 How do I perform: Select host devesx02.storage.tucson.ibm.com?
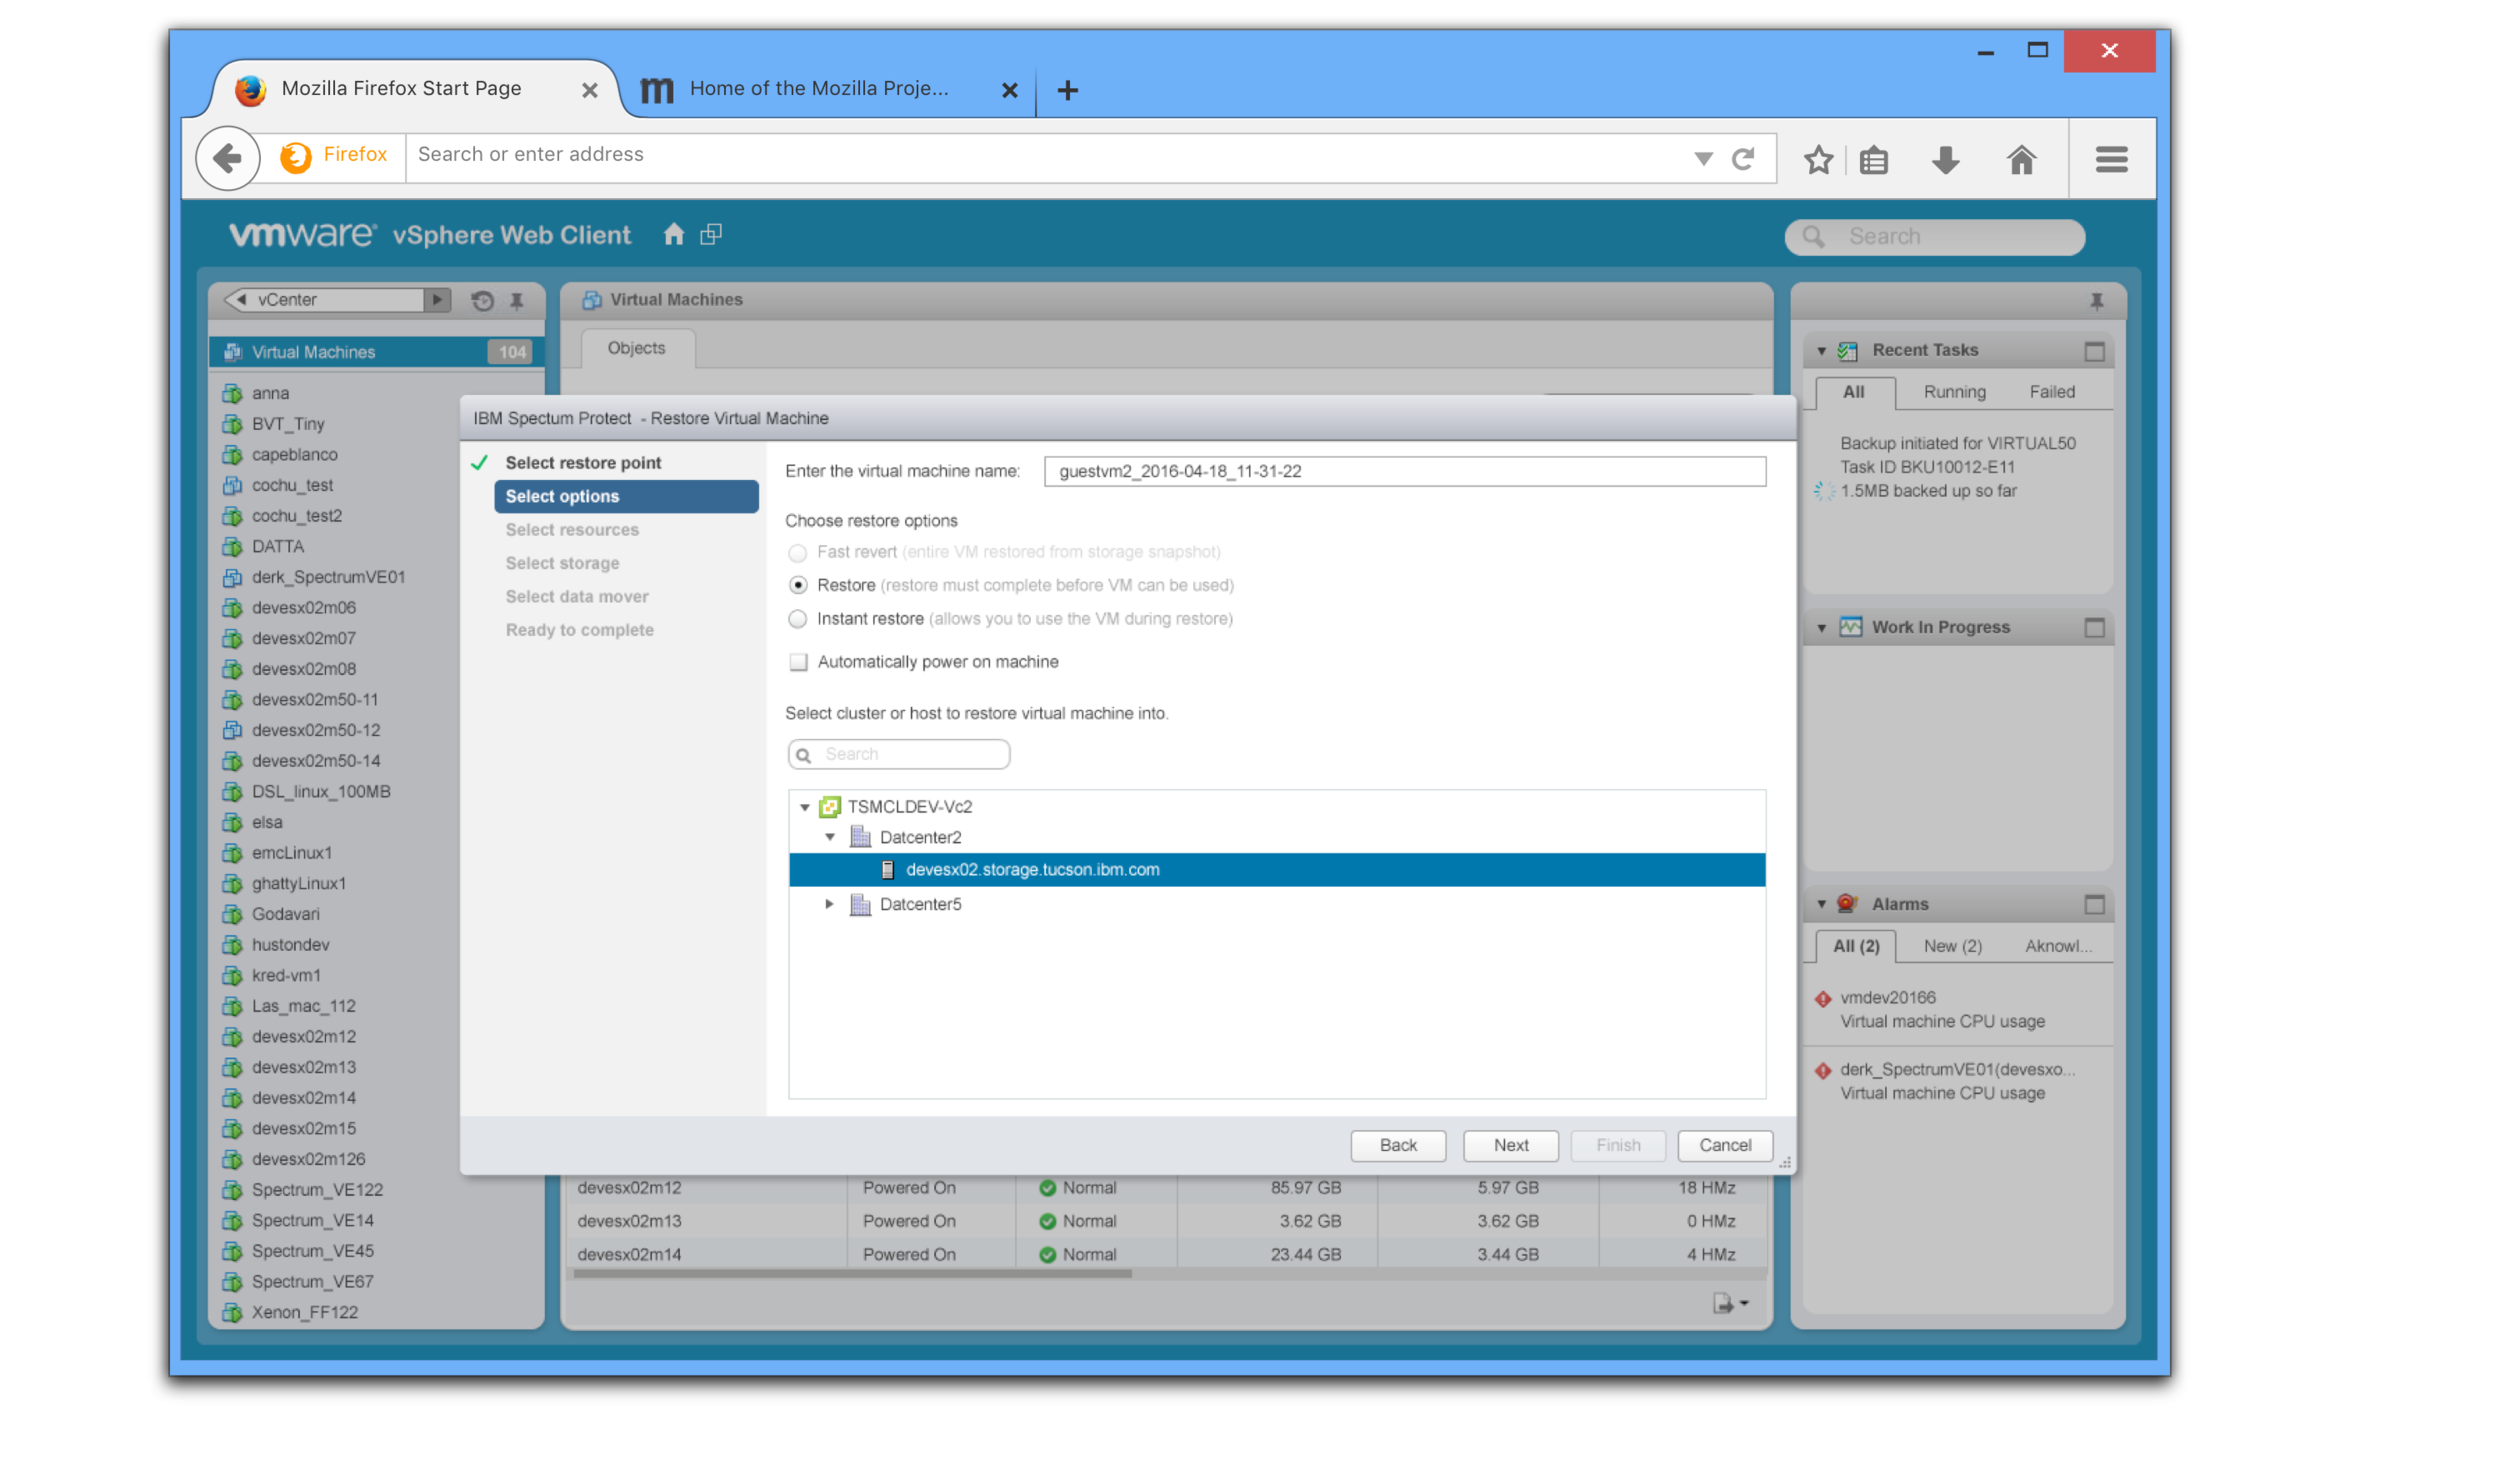[x=1277, y=870]
